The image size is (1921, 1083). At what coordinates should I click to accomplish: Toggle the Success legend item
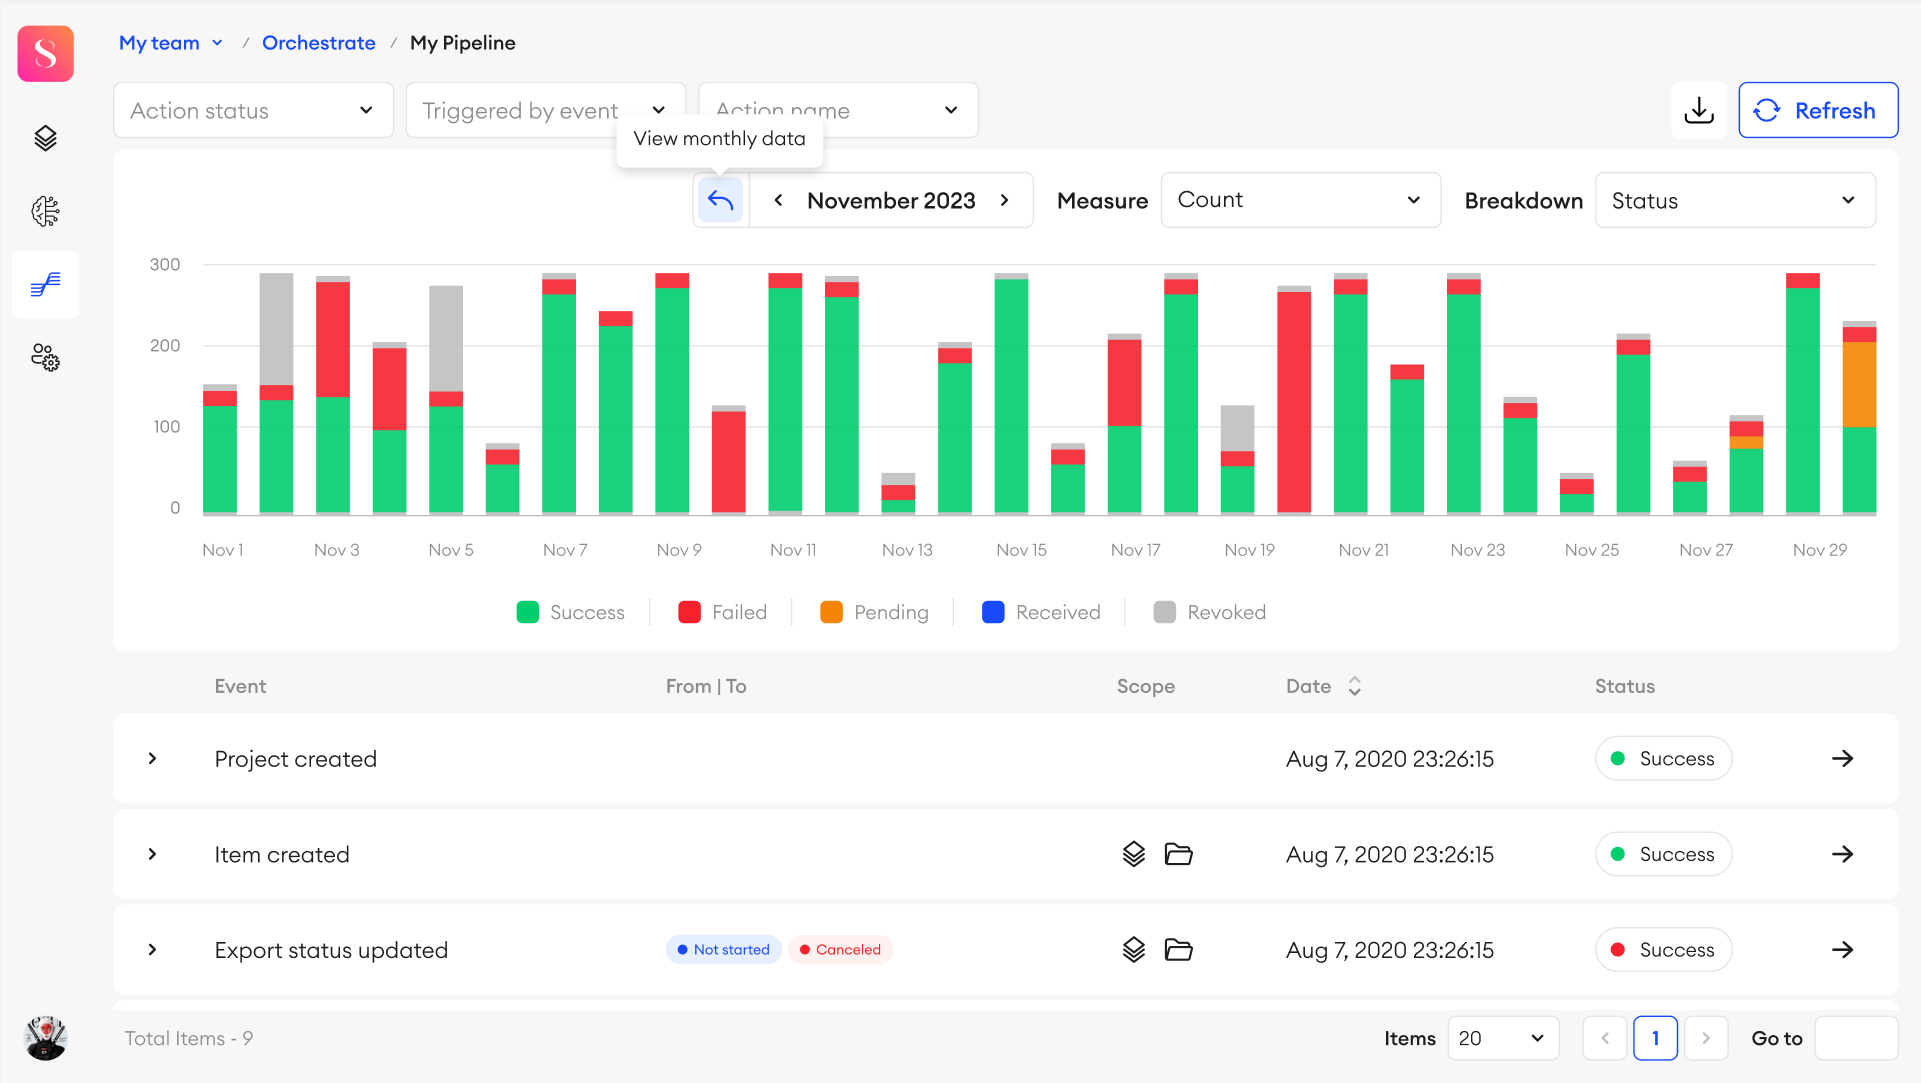click(570, 612)
